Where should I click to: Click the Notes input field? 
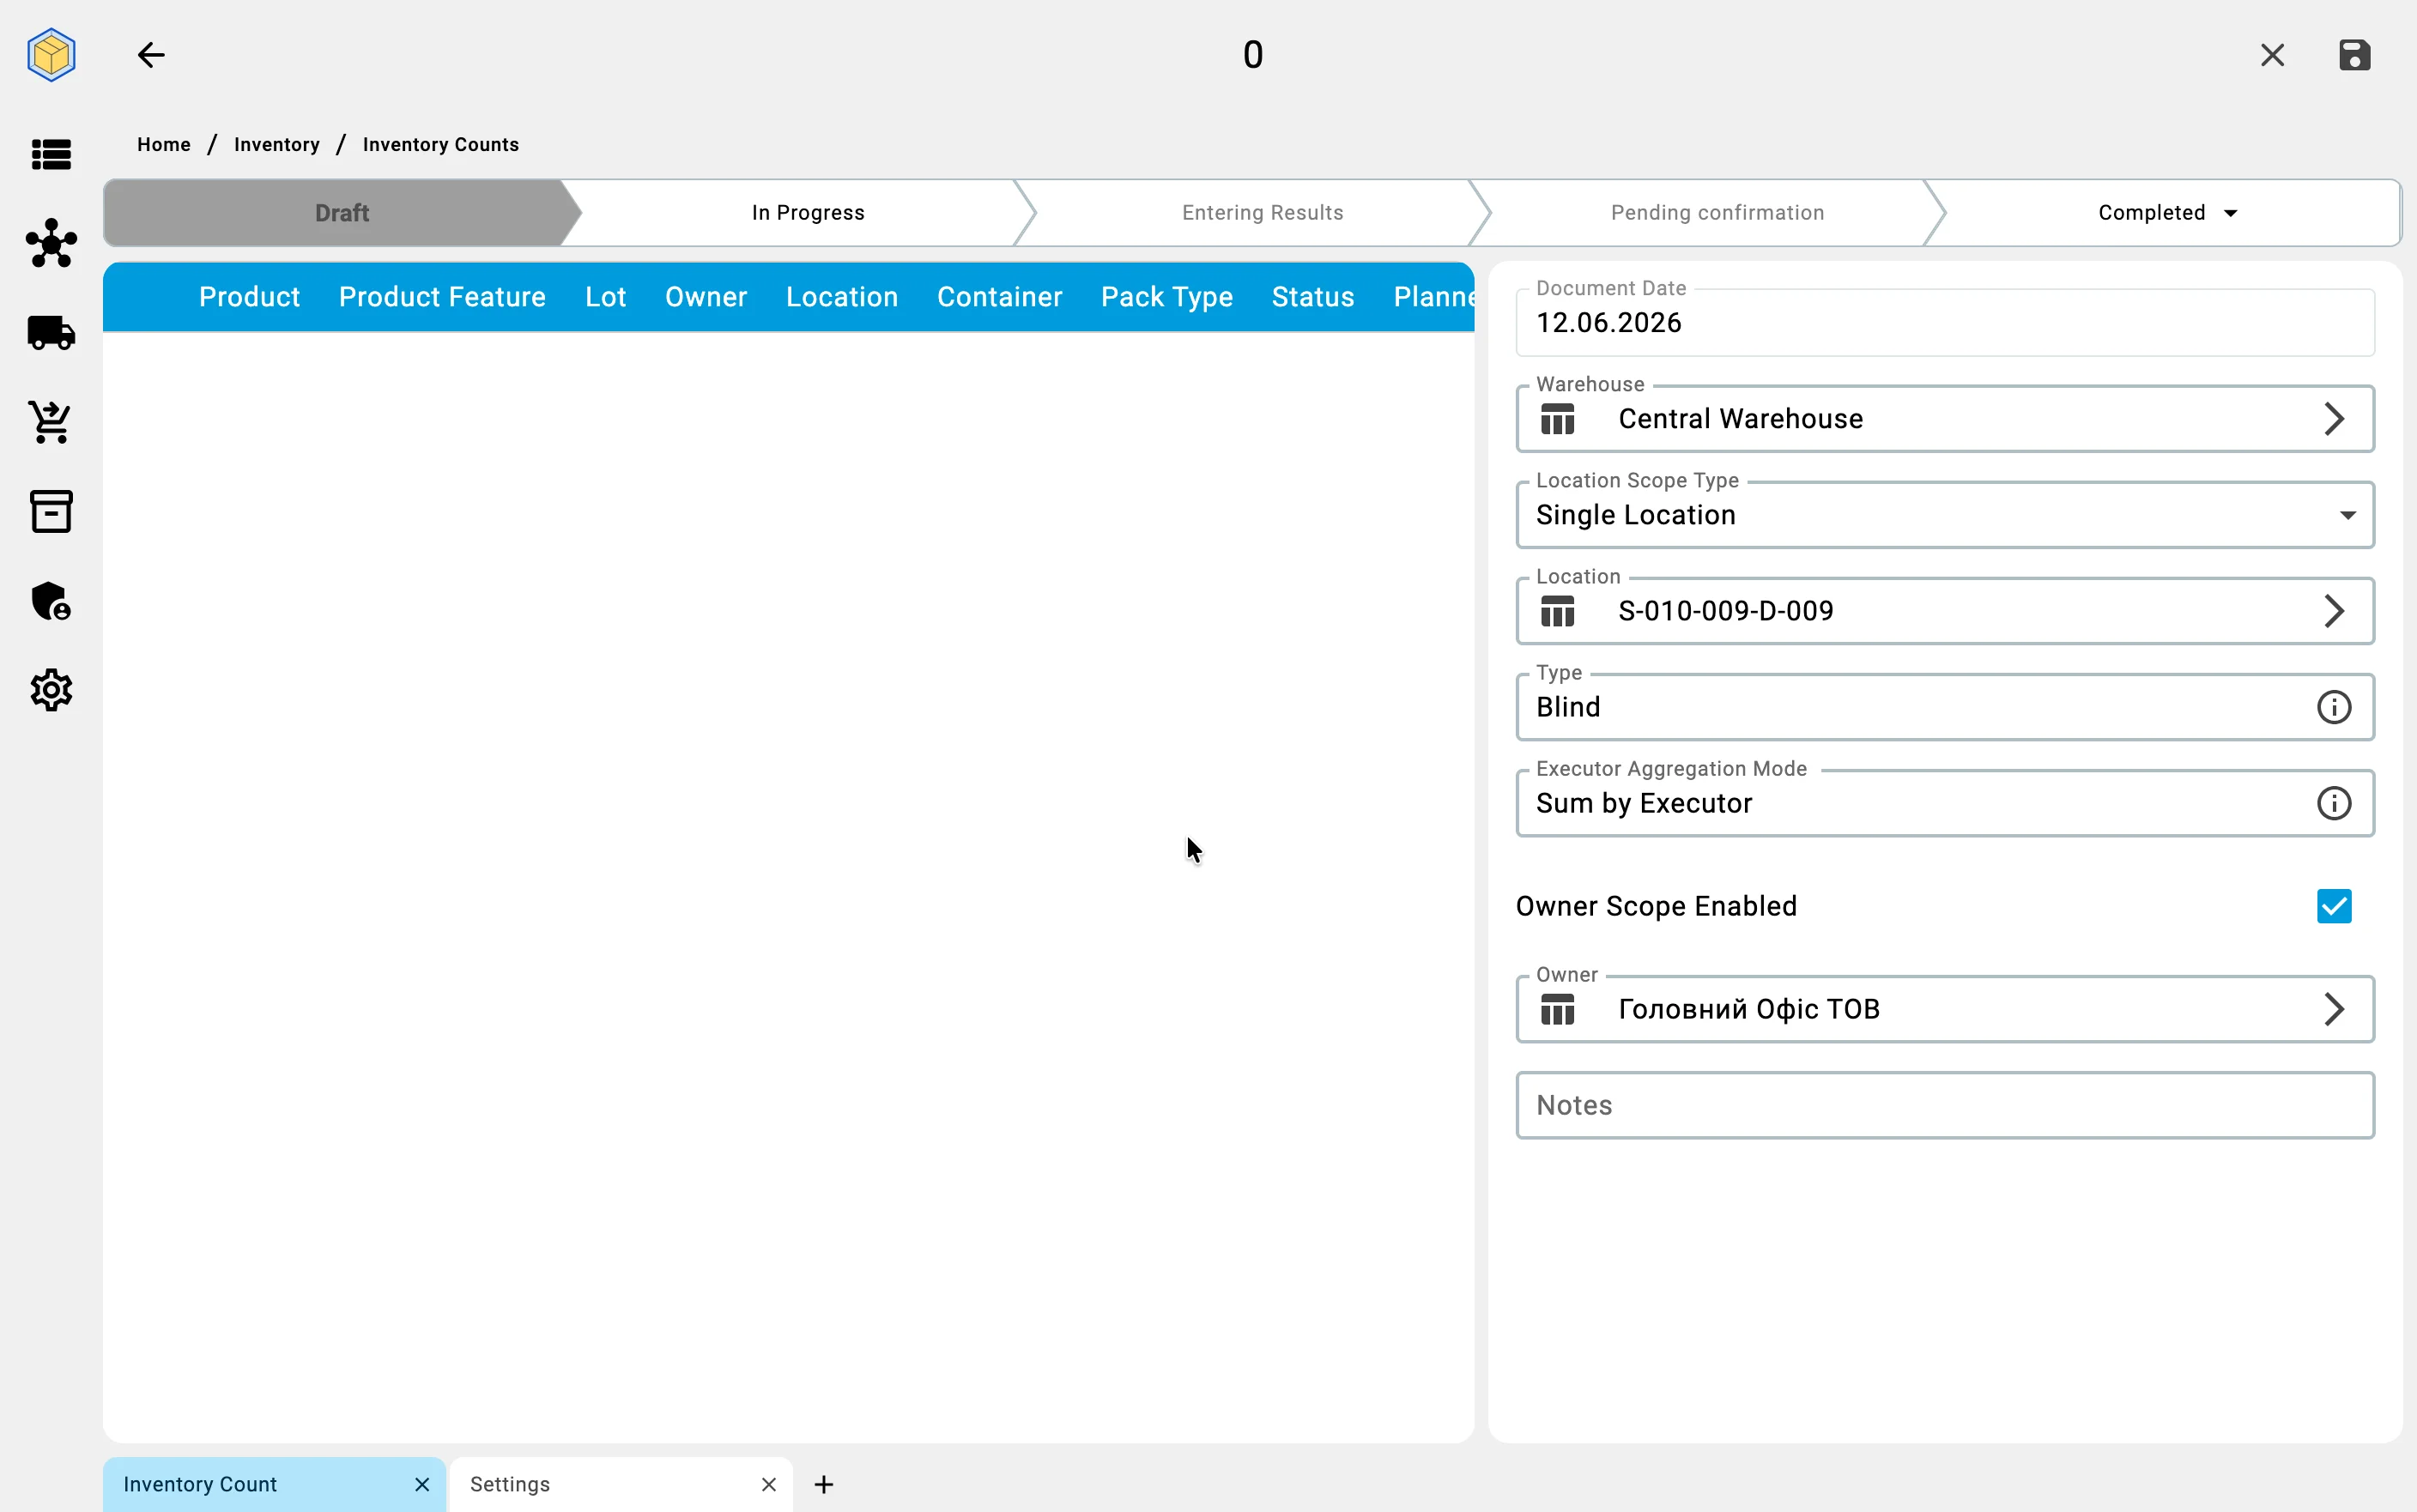point(1944,1105)
